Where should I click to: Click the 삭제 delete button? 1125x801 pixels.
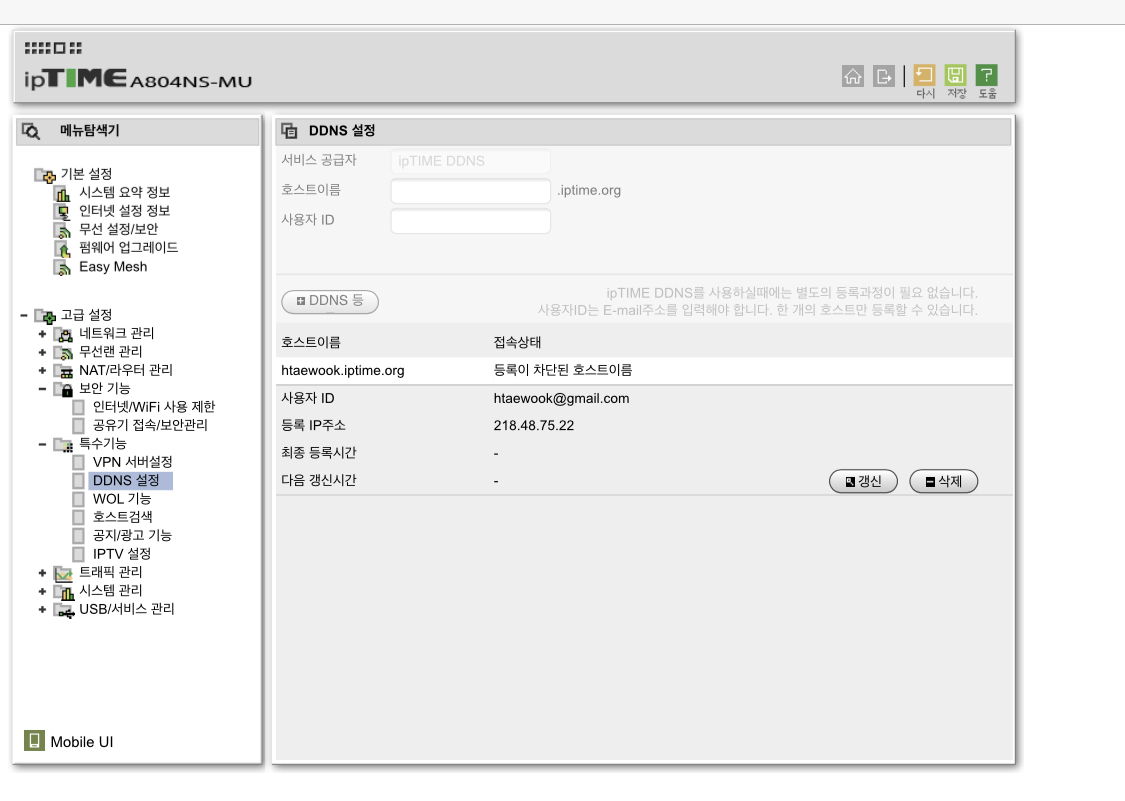(x=943, y=481)
